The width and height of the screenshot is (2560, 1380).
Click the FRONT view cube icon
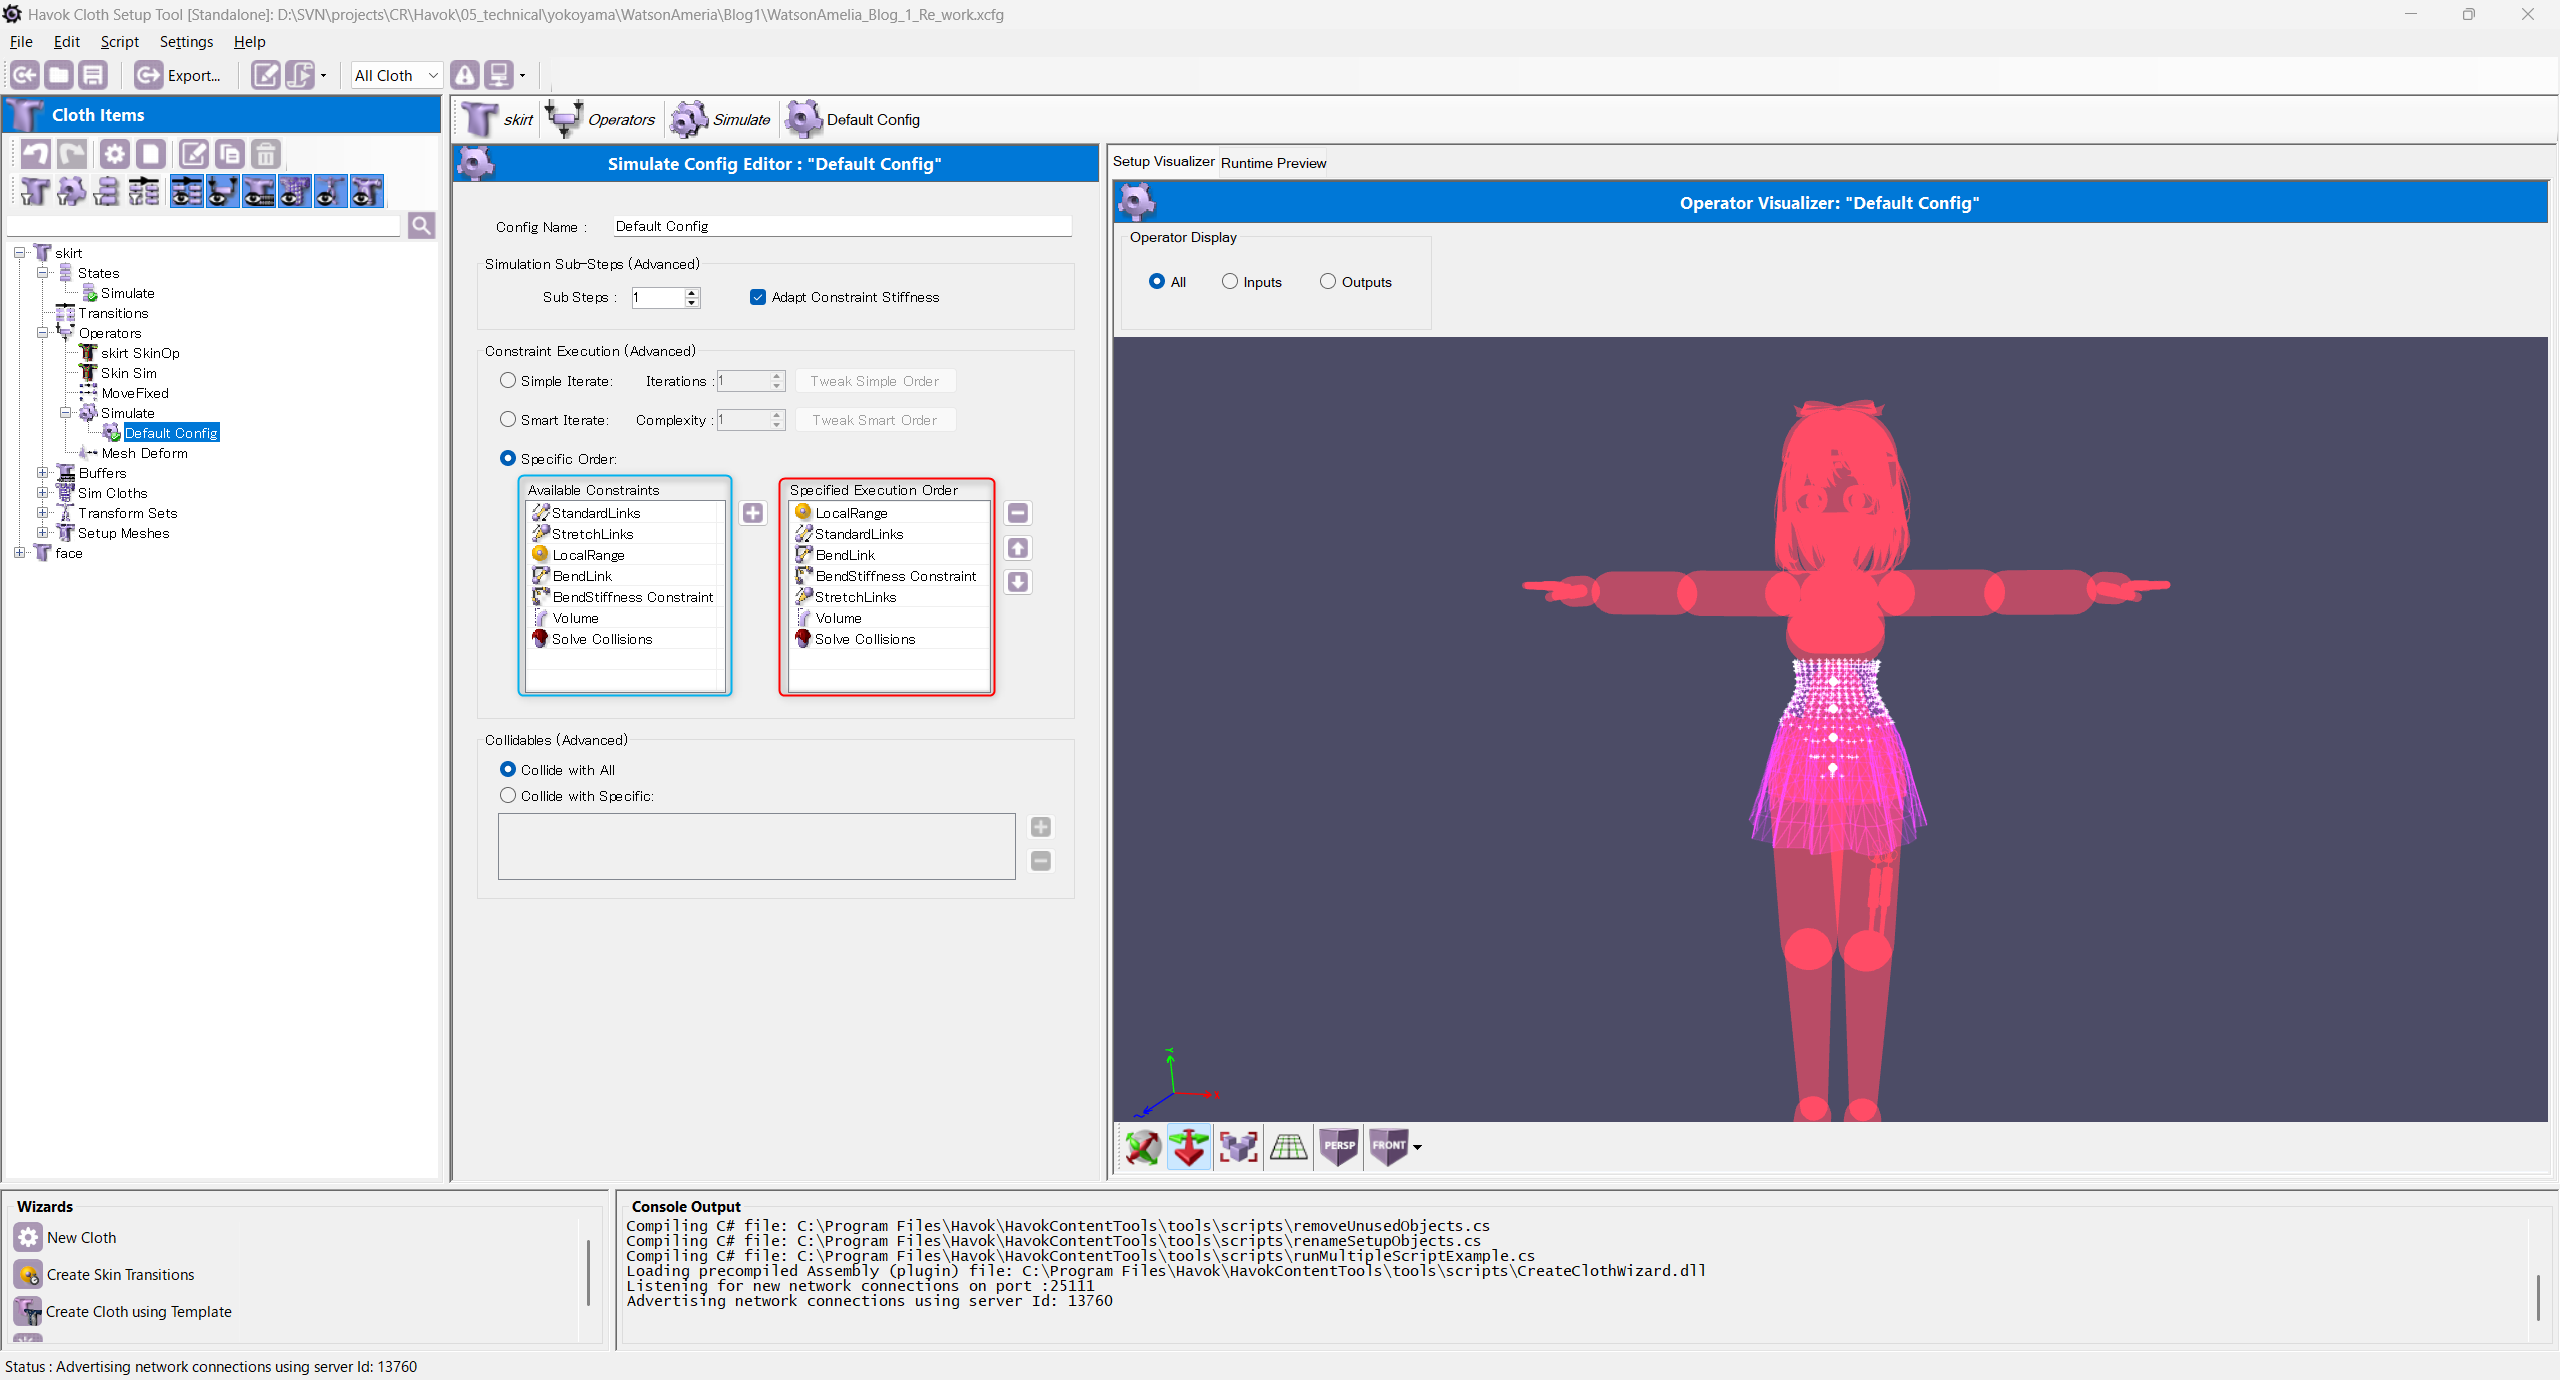pyautogui.click(x=1388, y=1147)
